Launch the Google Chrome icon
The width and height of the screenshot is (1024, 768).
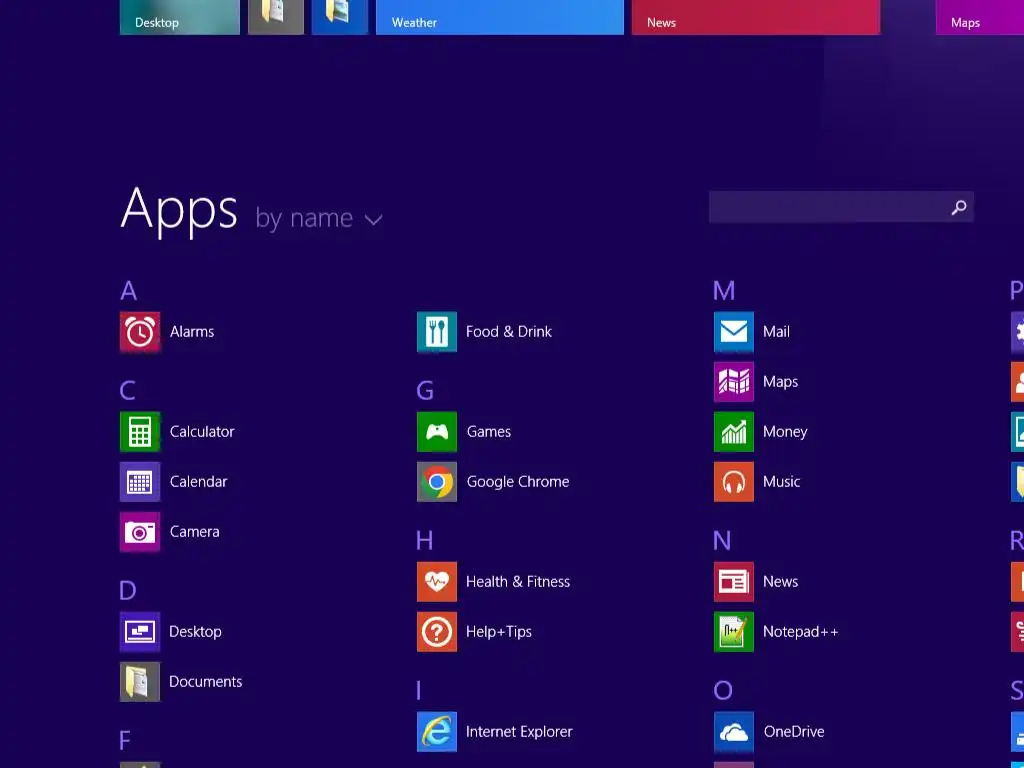click(437, 482)
